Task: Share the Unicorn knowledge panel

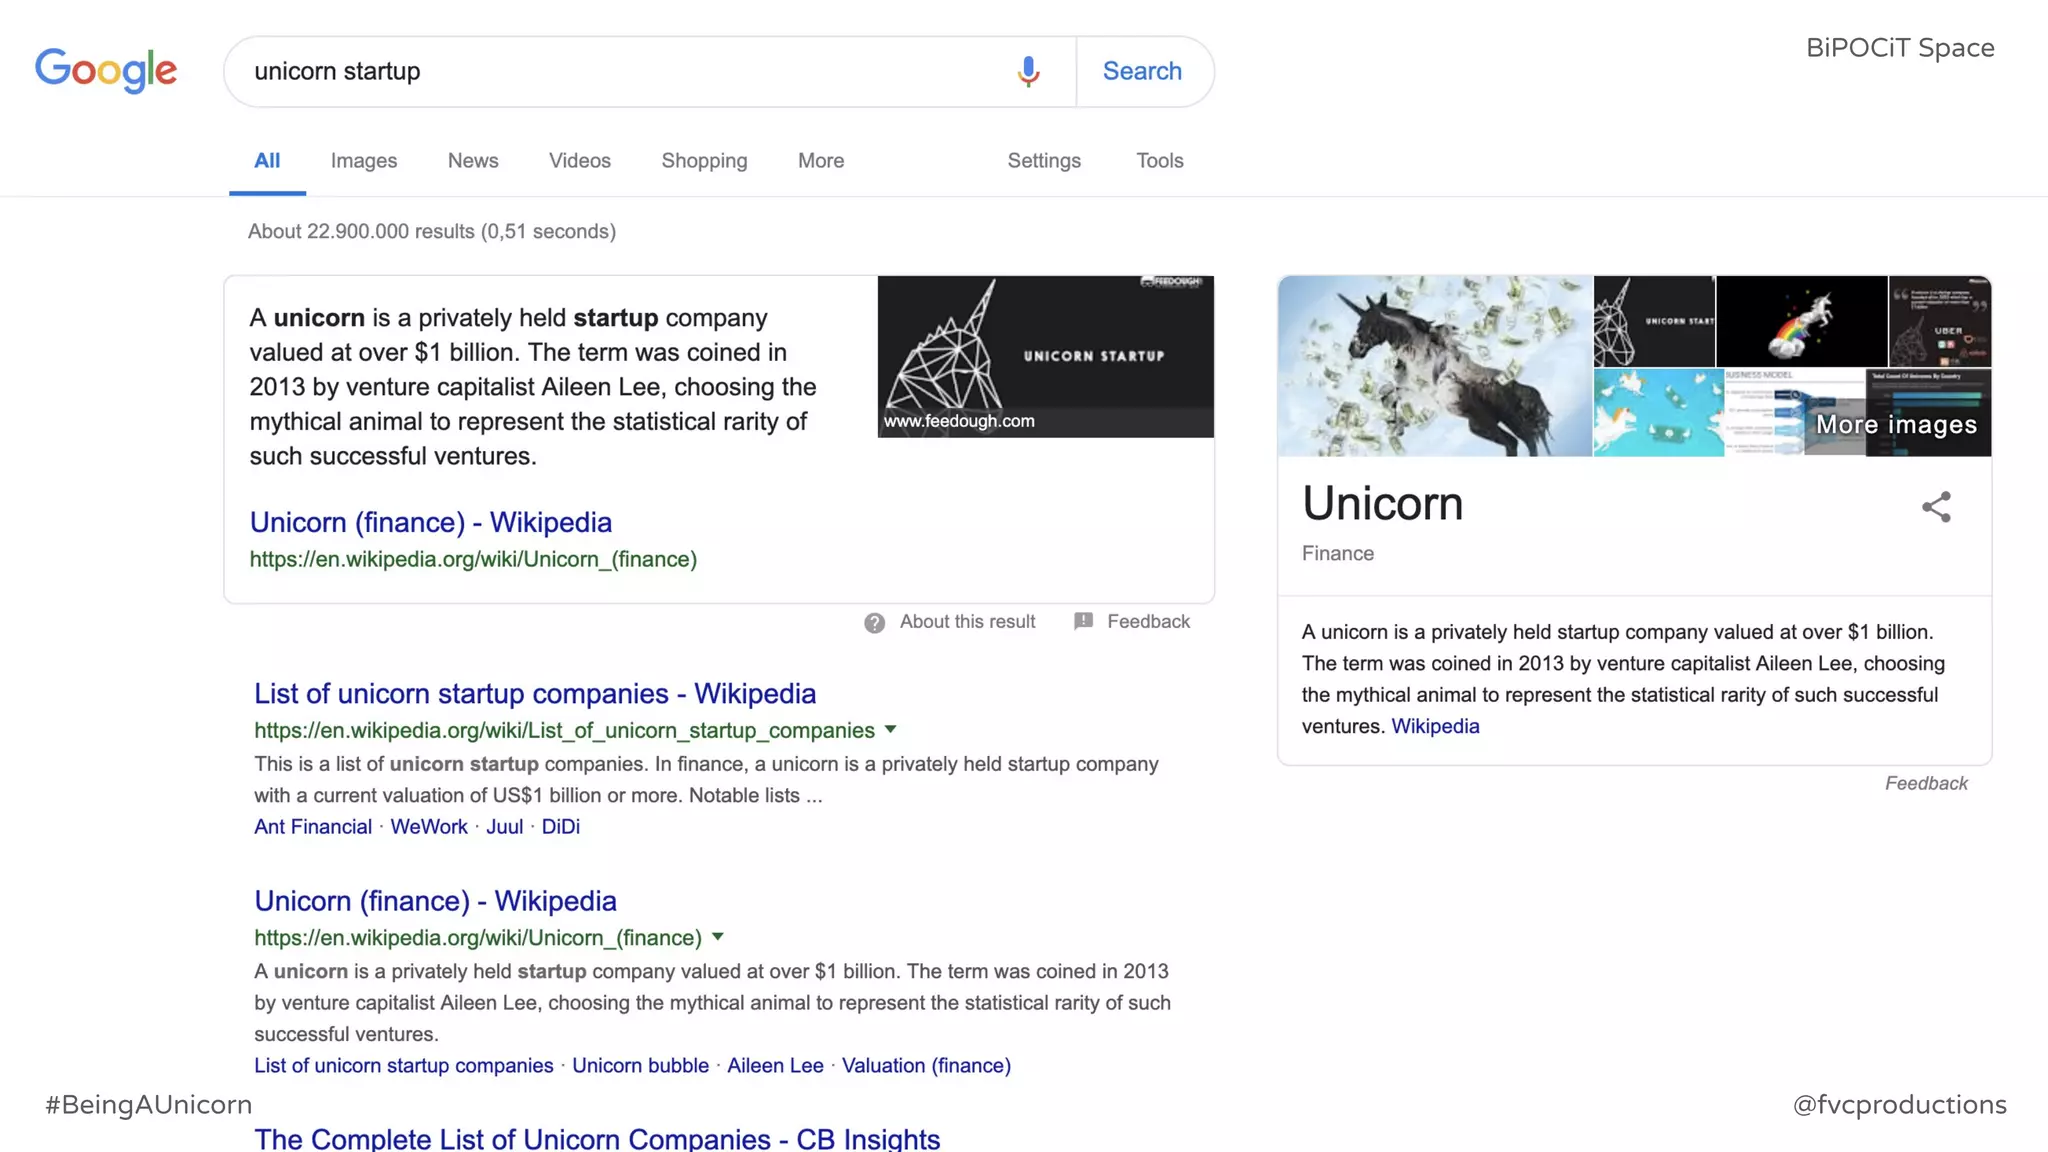Action: pos(1936,507)
